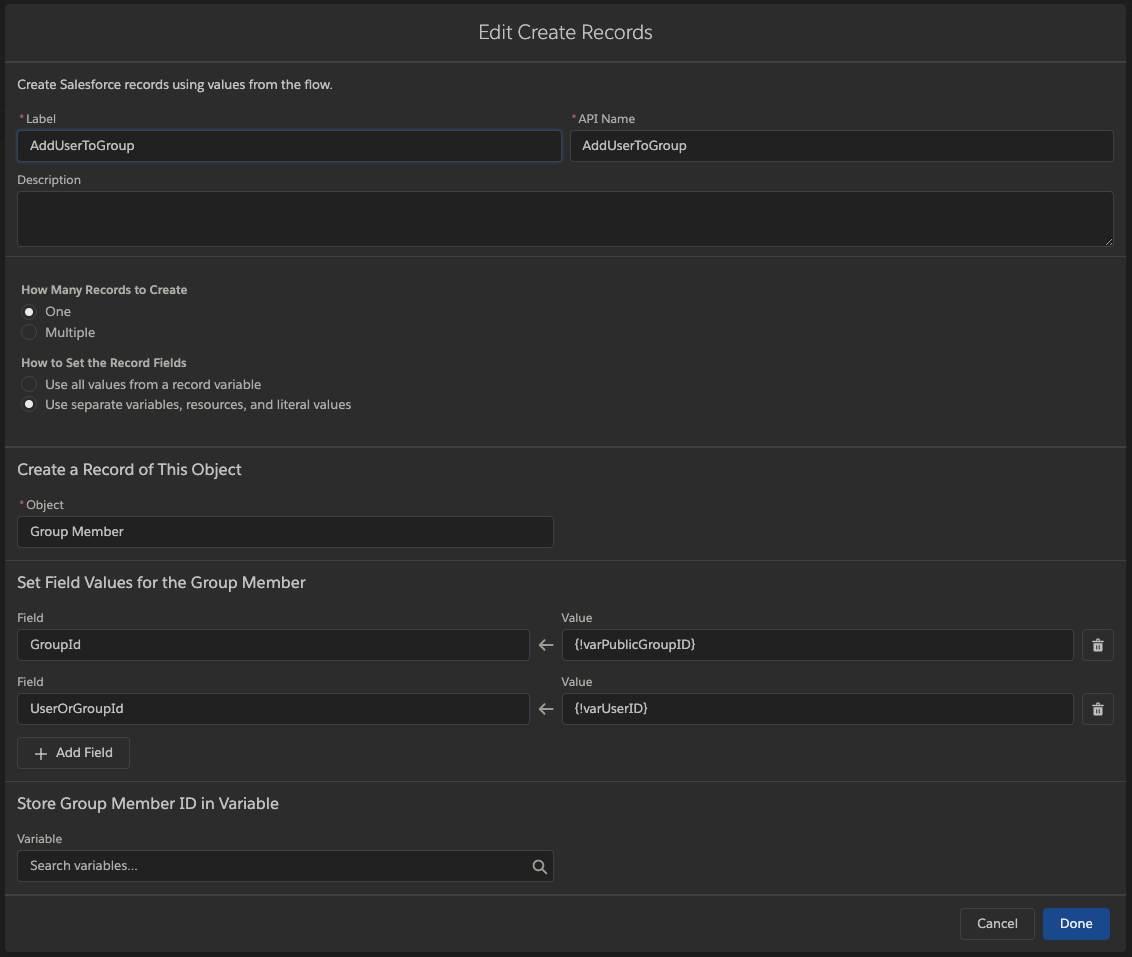1132x957 pixels.
Task: Open the GroupId field picker
Action: pos(273,645)
